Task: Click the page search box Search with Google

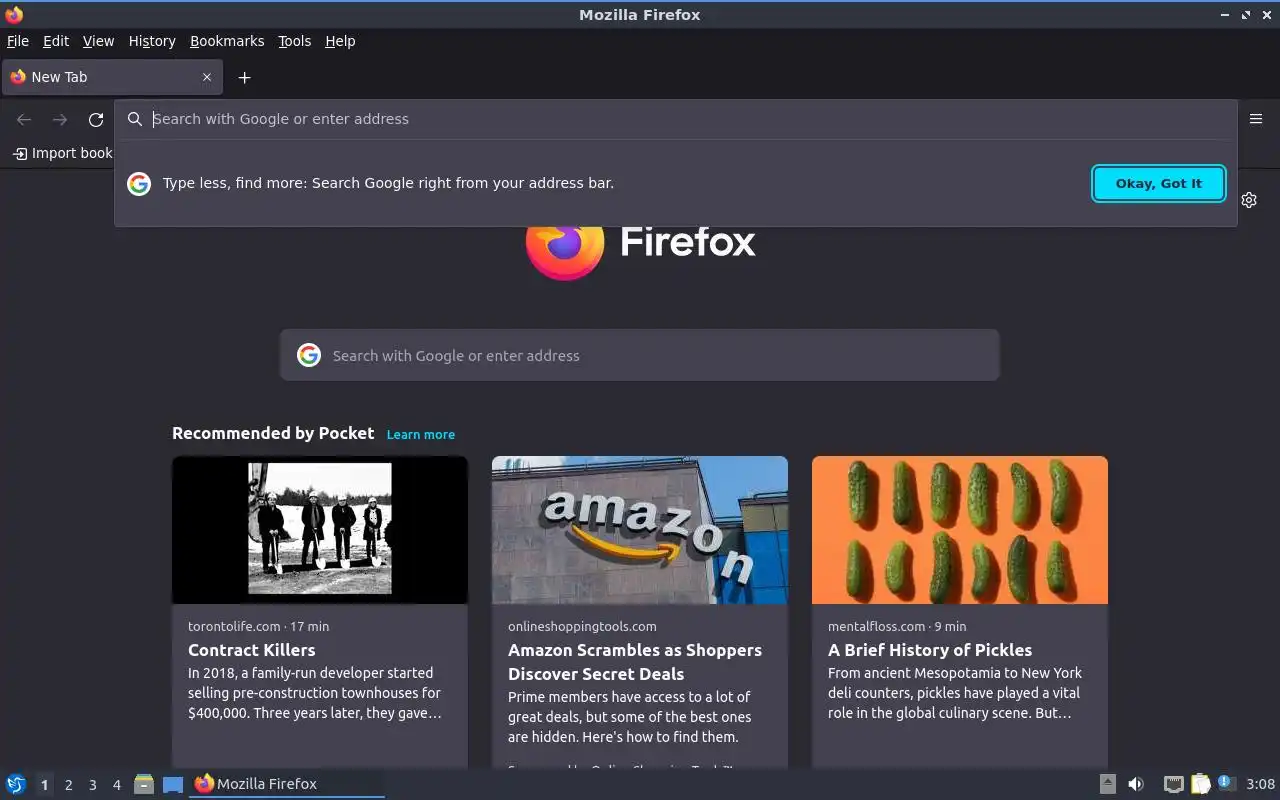Action: click(x=640, y=355)
